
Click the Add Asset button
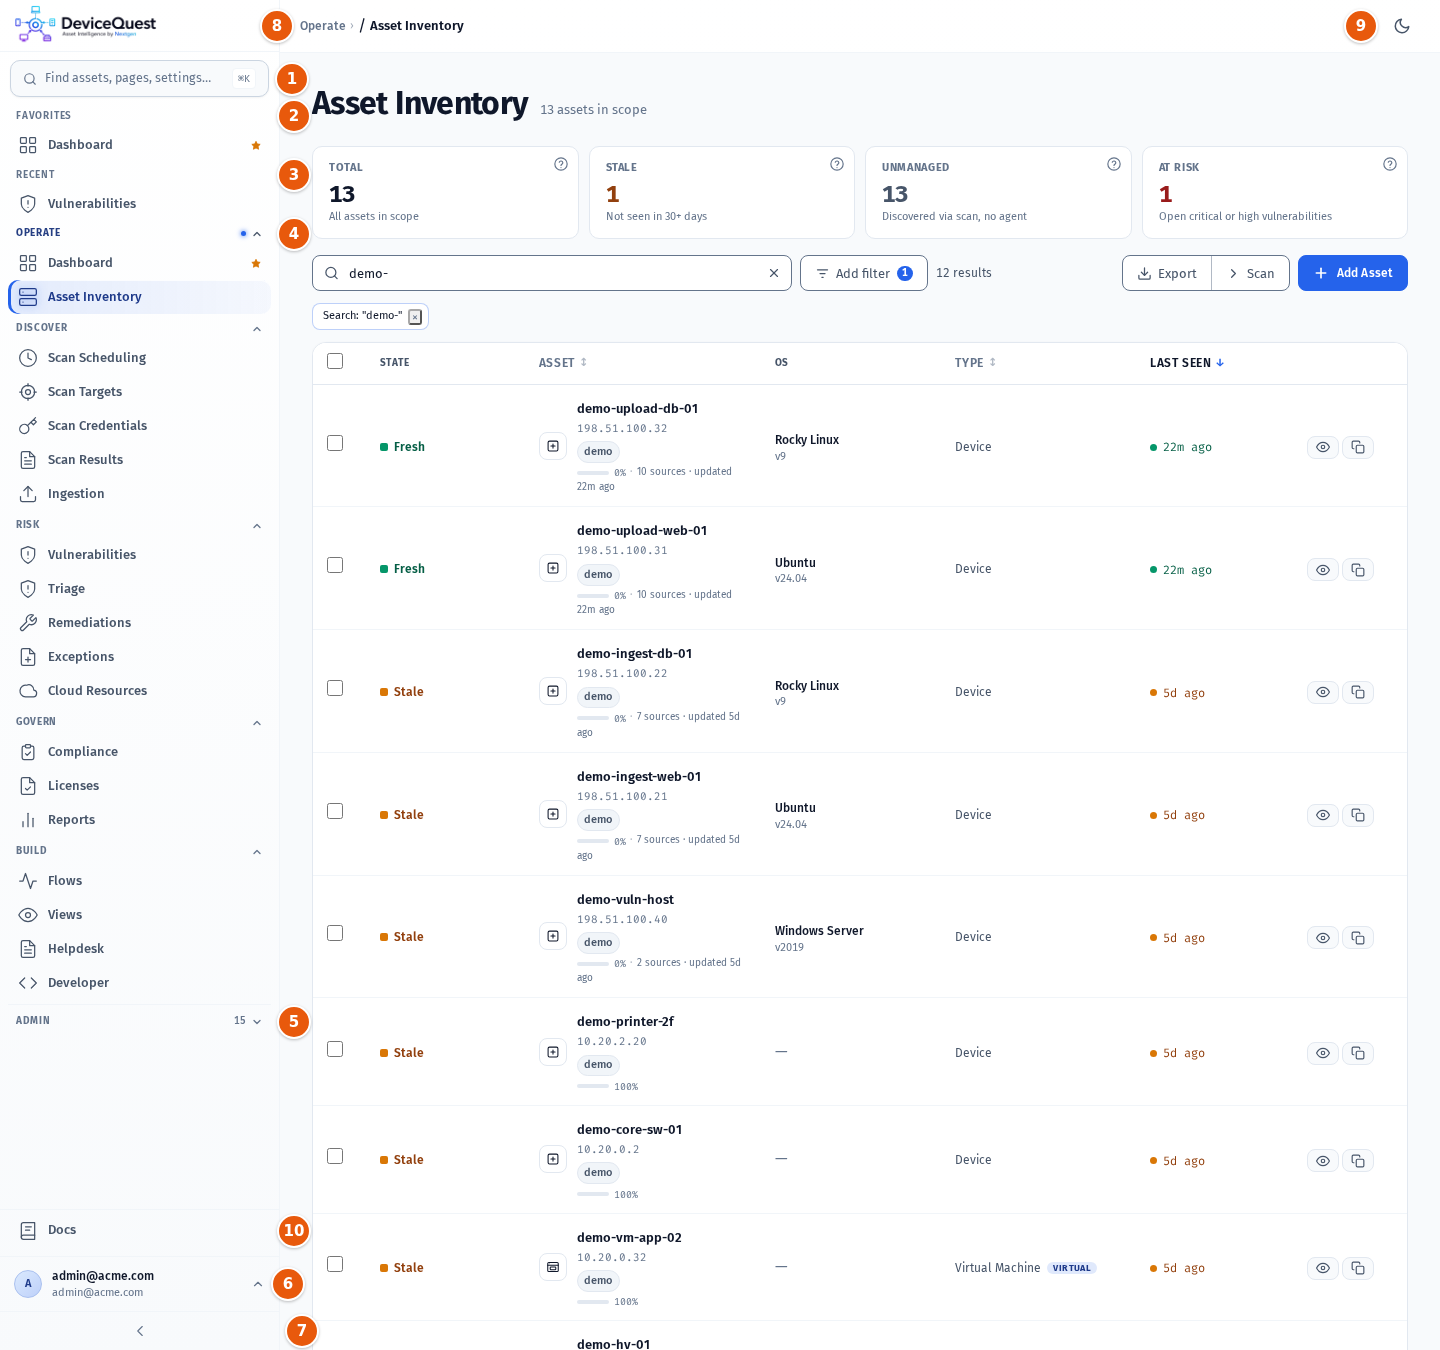pyautogui.click(x=1352, y=273)
